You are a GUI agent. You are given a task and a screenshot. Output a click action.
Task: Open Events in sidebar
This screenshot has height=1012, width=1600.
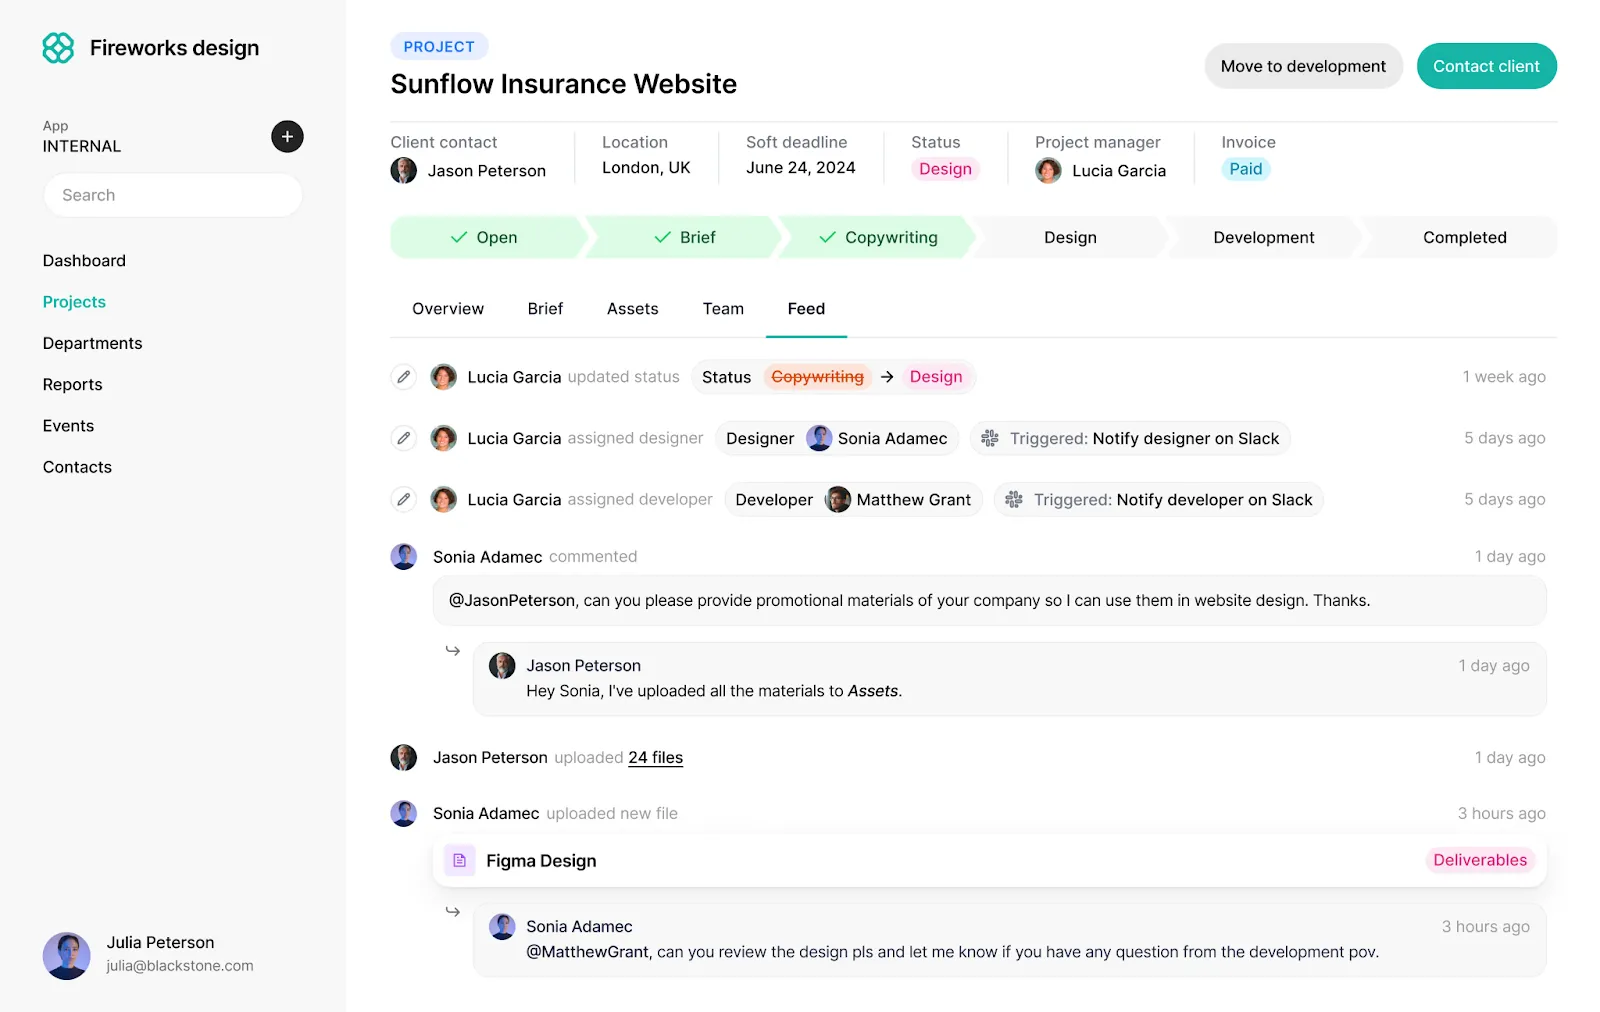(x=68, y=426)
